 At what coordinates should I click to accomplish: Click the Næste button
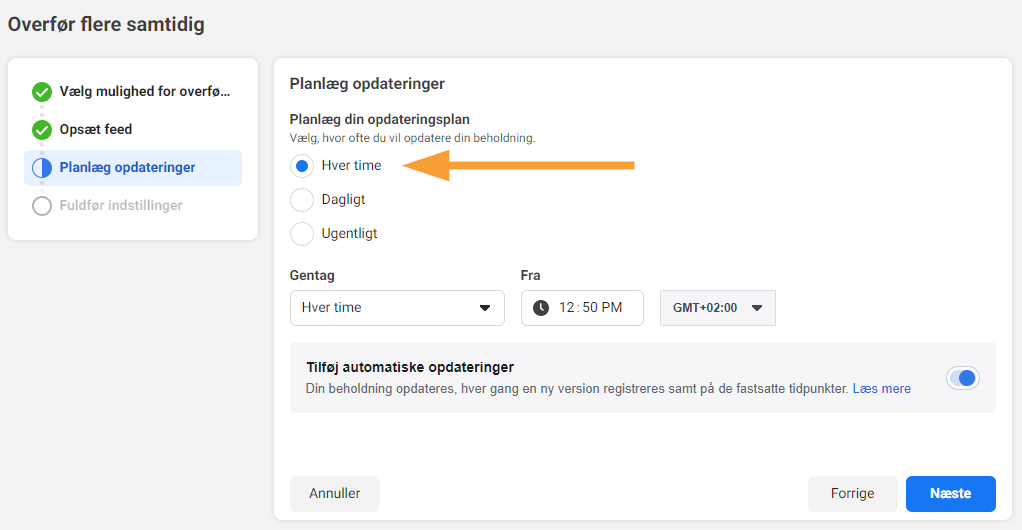pyautogui.click(x=950, y=493)
